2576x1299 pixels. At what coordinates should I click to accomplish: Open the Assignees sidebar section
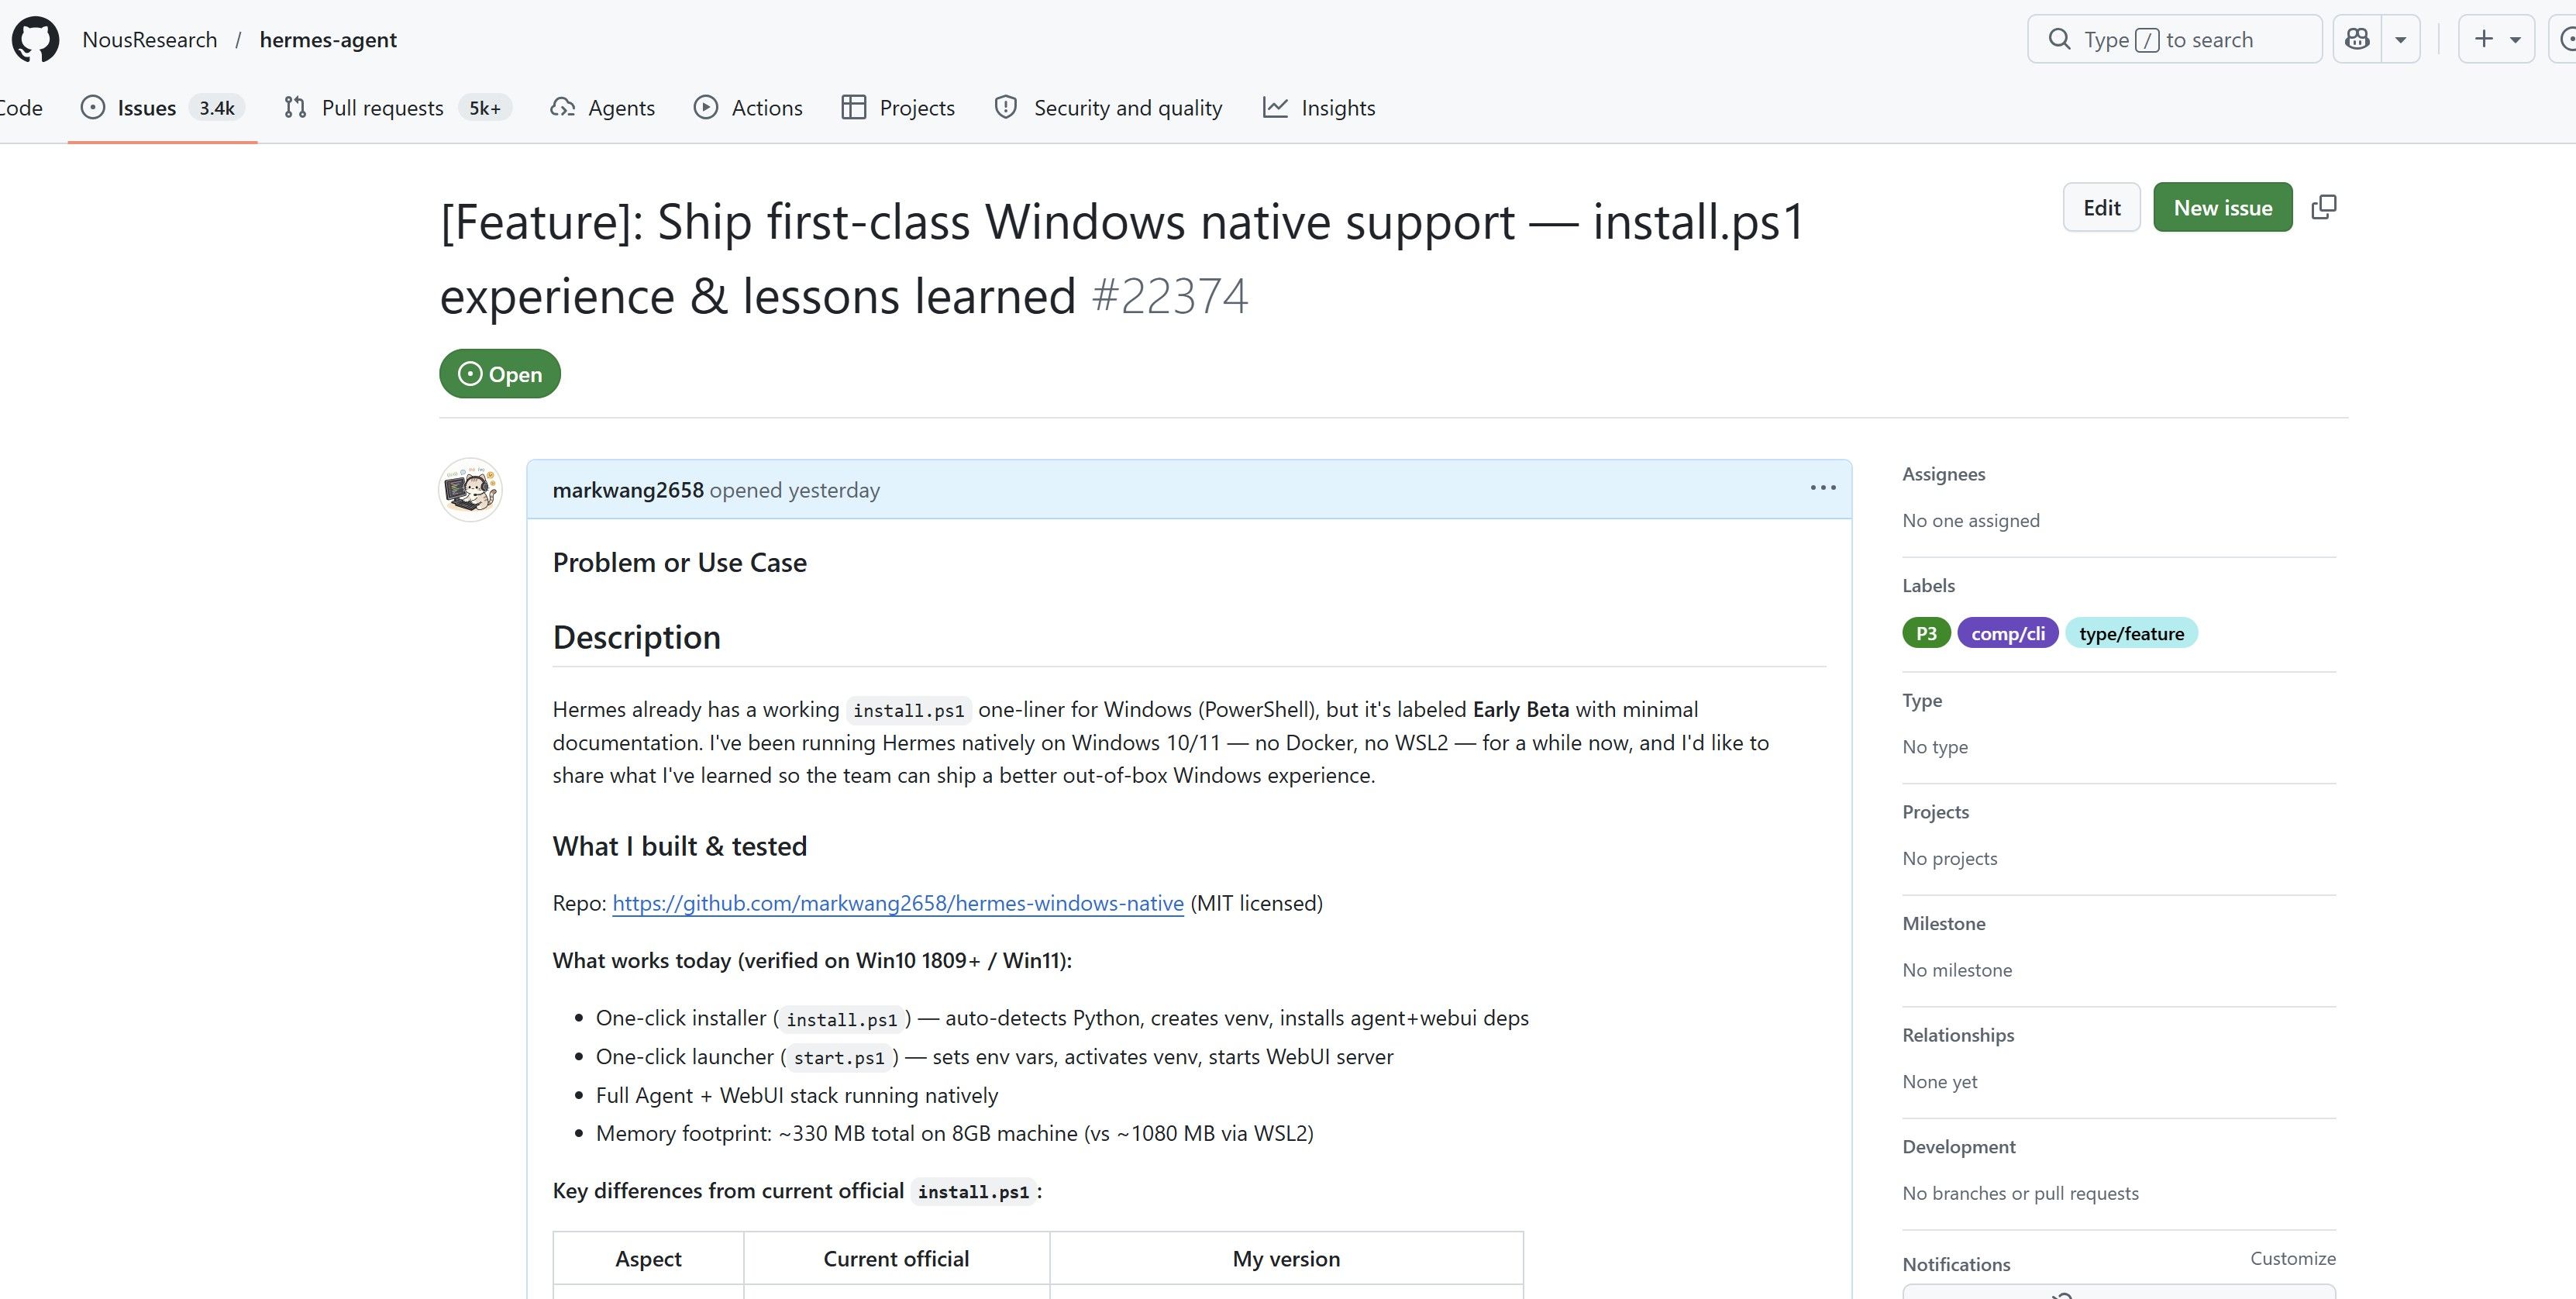coord(1944,474)
